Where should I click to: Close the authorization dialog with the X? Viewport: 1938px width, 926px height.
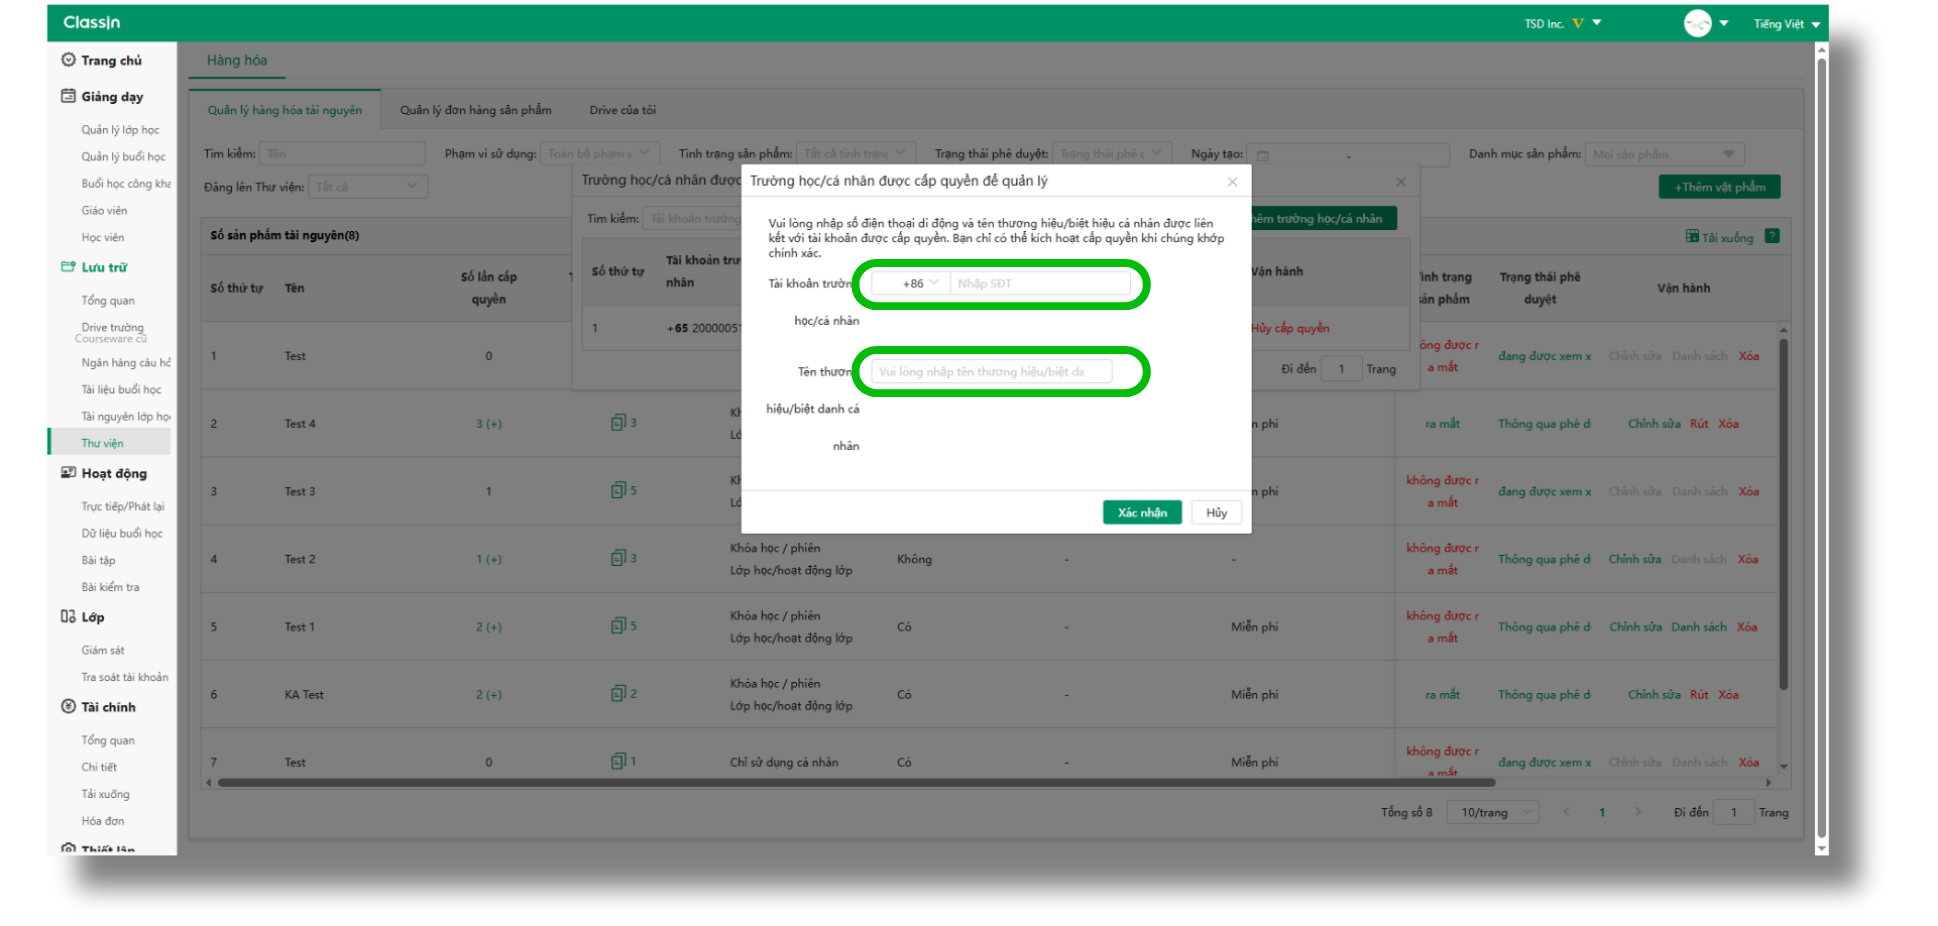[x=1232, y=182]
